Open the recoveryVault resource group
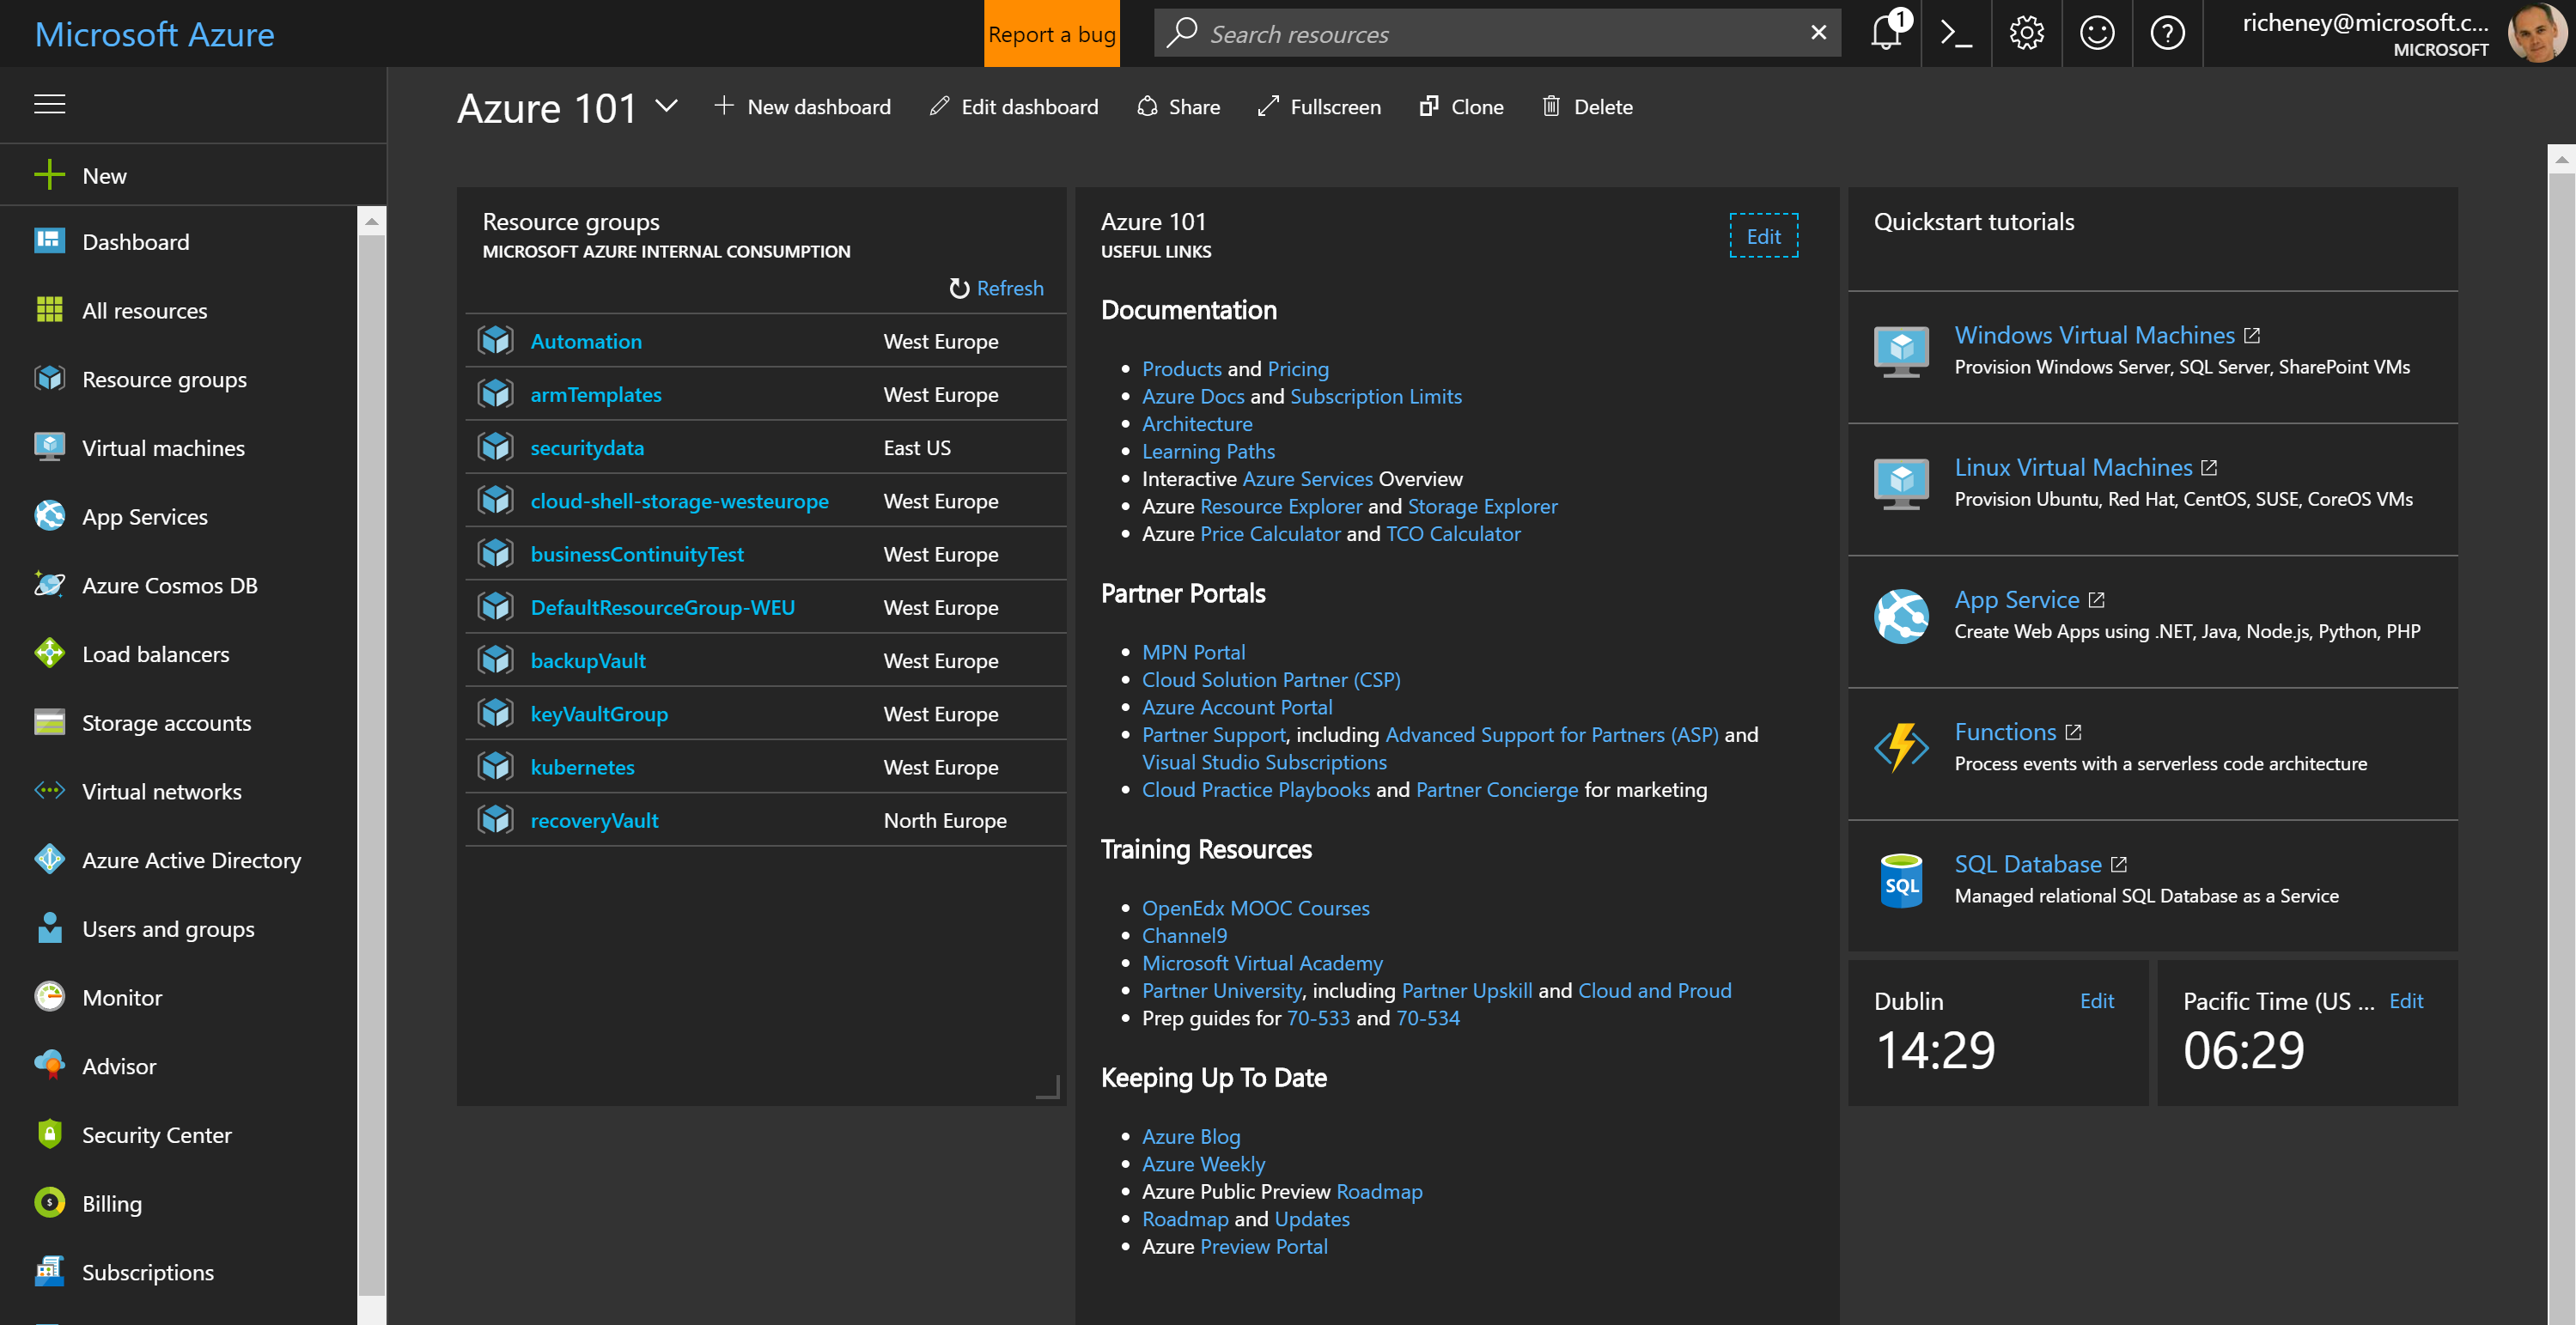The width and height of the screenshot is (2576, 1325). click(594, 820)
